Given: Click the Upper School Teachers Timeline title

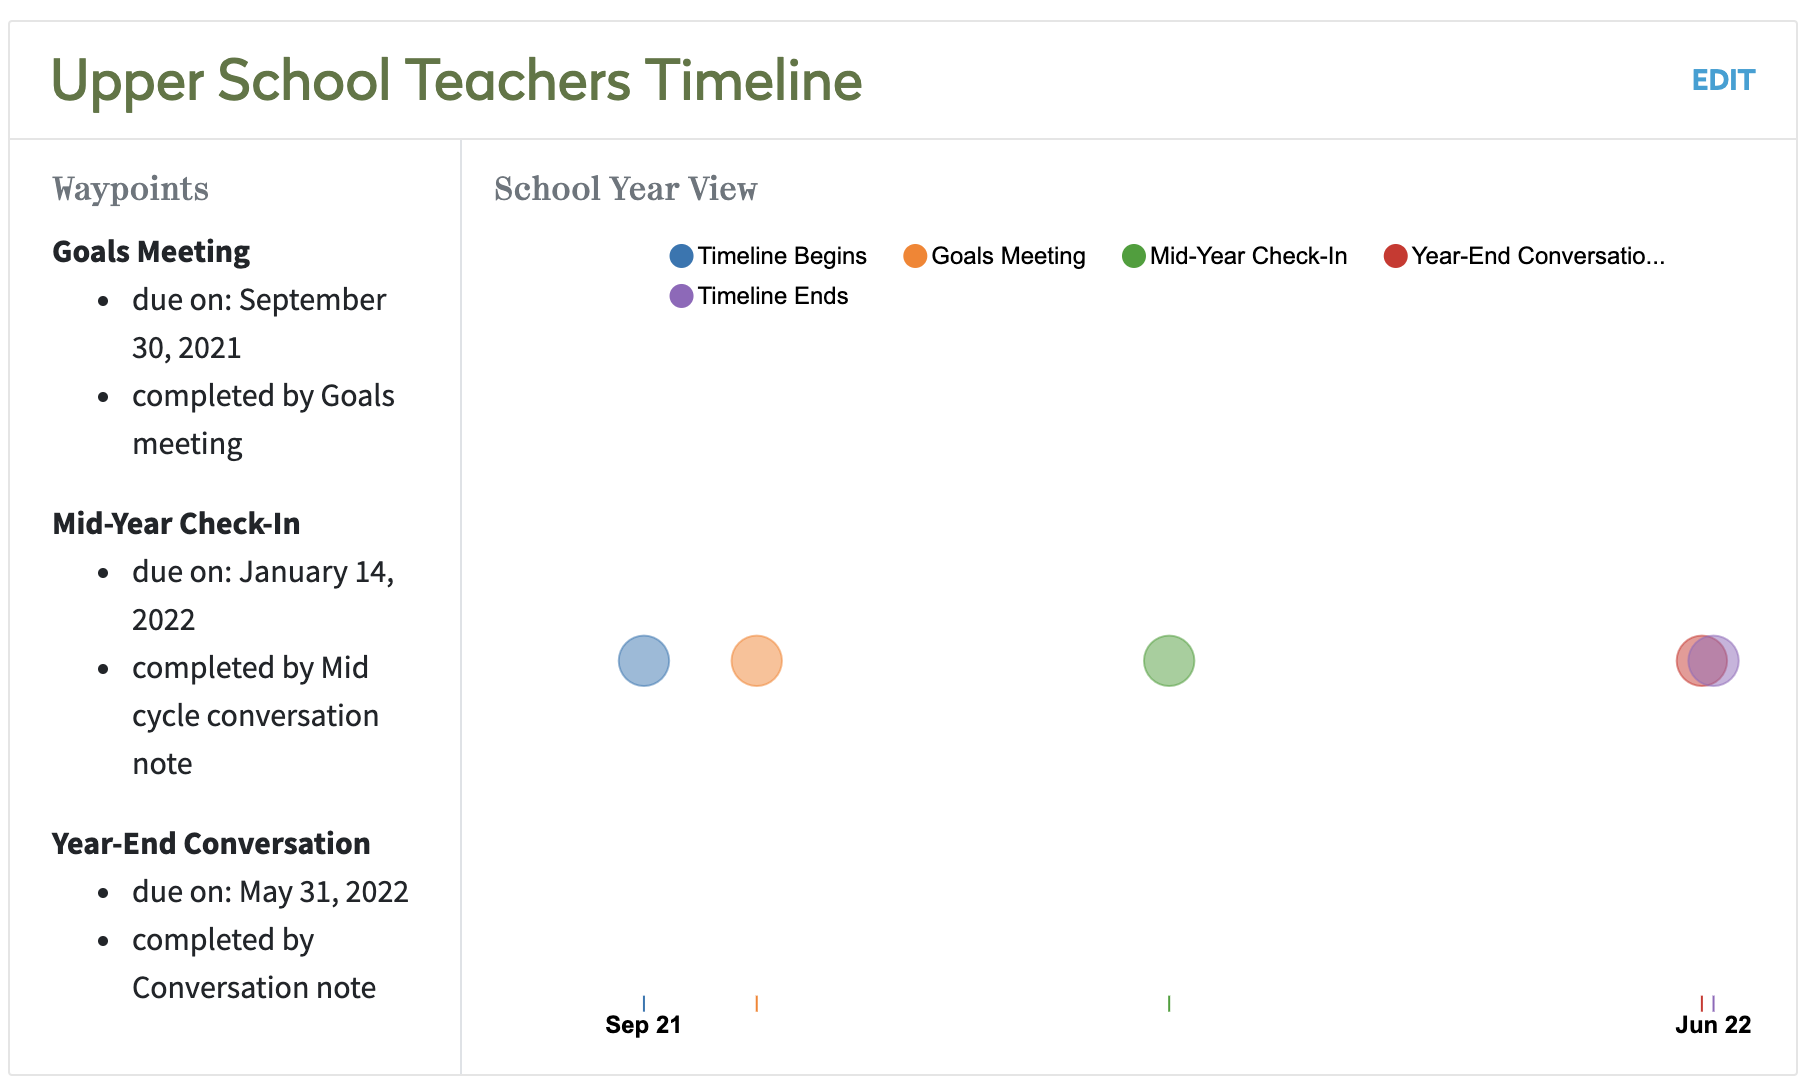Looking at the screenshot, I should (x=456, y=80).
